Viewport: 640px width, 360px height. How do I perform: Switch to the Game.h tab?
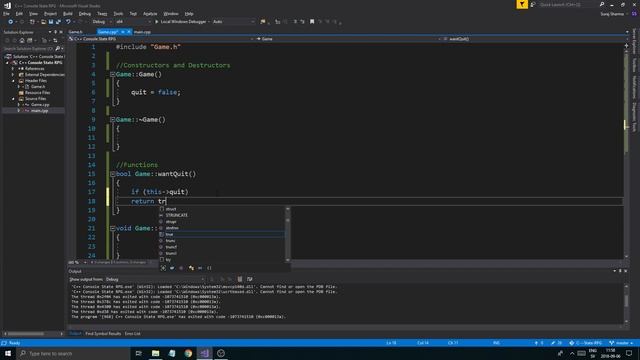(x=76, y=32)
